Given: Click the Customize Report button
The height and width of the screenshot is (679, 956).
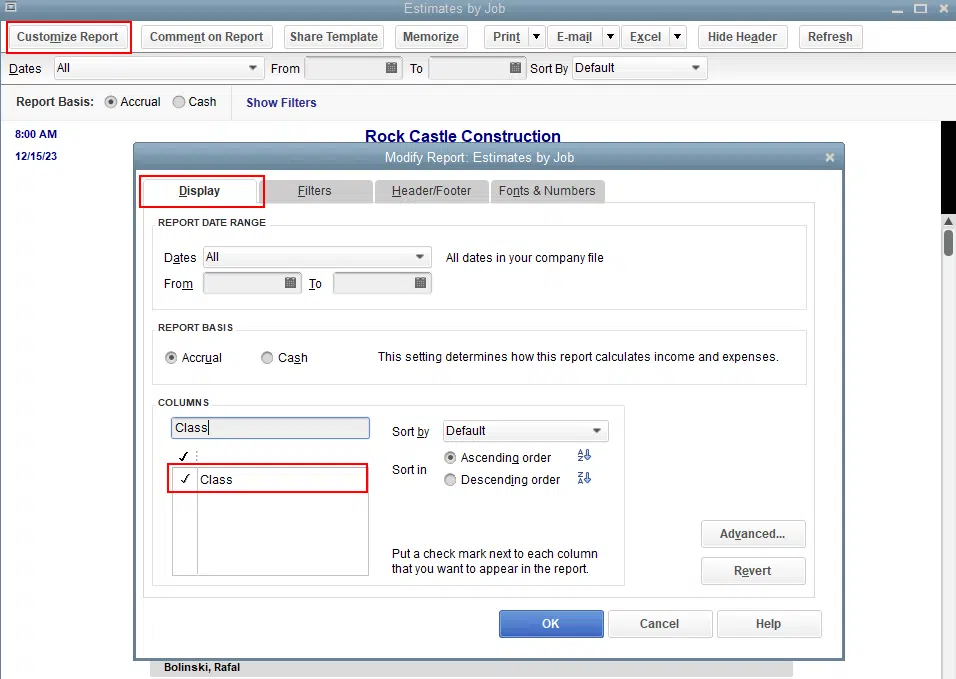Looking at the screenshot, I should tap(68, 37).
